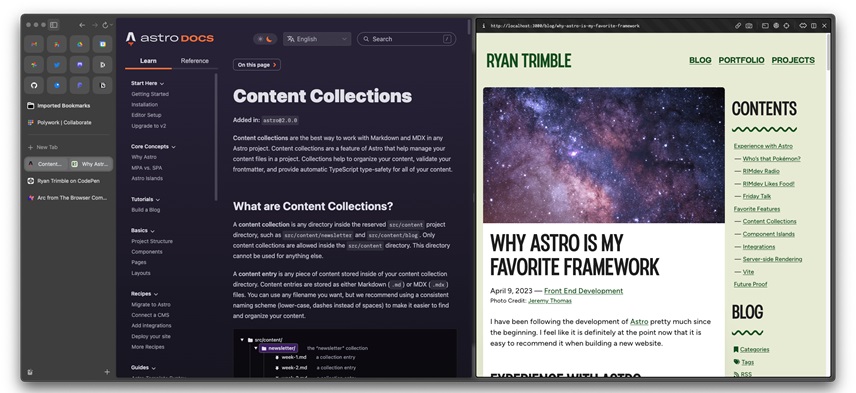Jump to Server-side Rendering in contents
The width and height of the screenshot is (856, 393).
tap(772, 259)
